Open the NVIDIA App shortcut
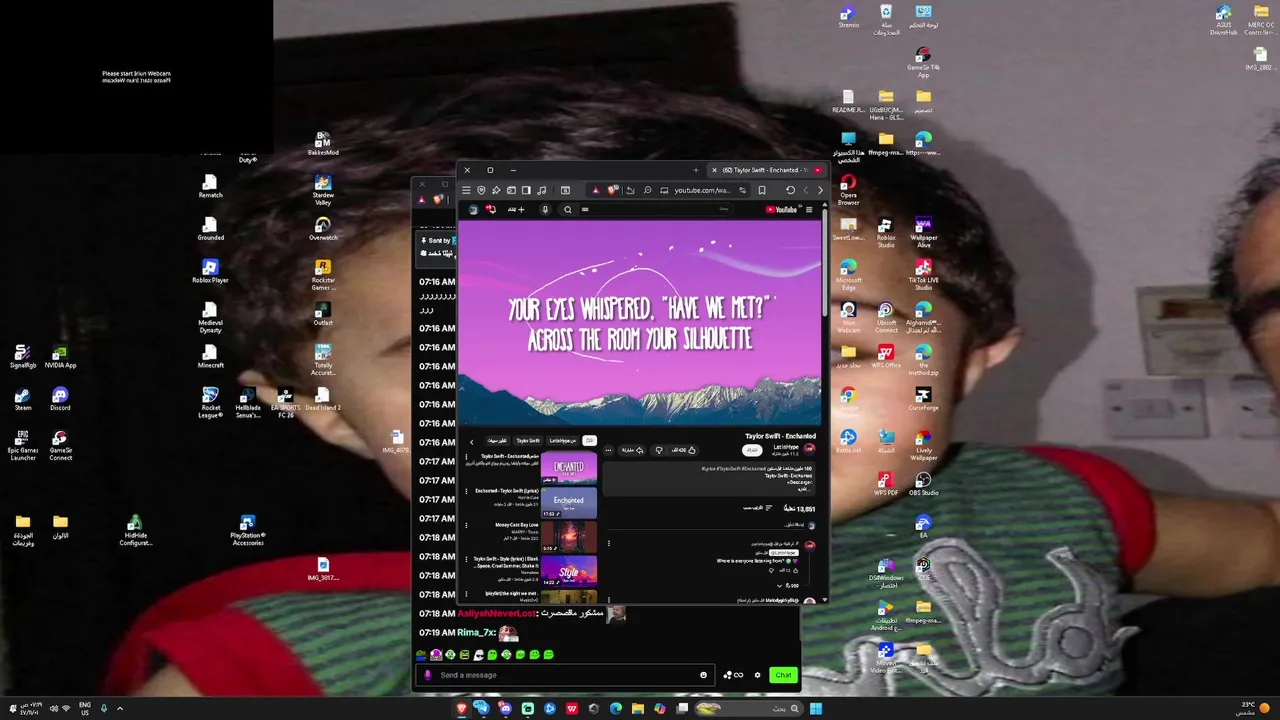Image resolution: width=1280 pixels, height=720 pixels. [60, 357]
